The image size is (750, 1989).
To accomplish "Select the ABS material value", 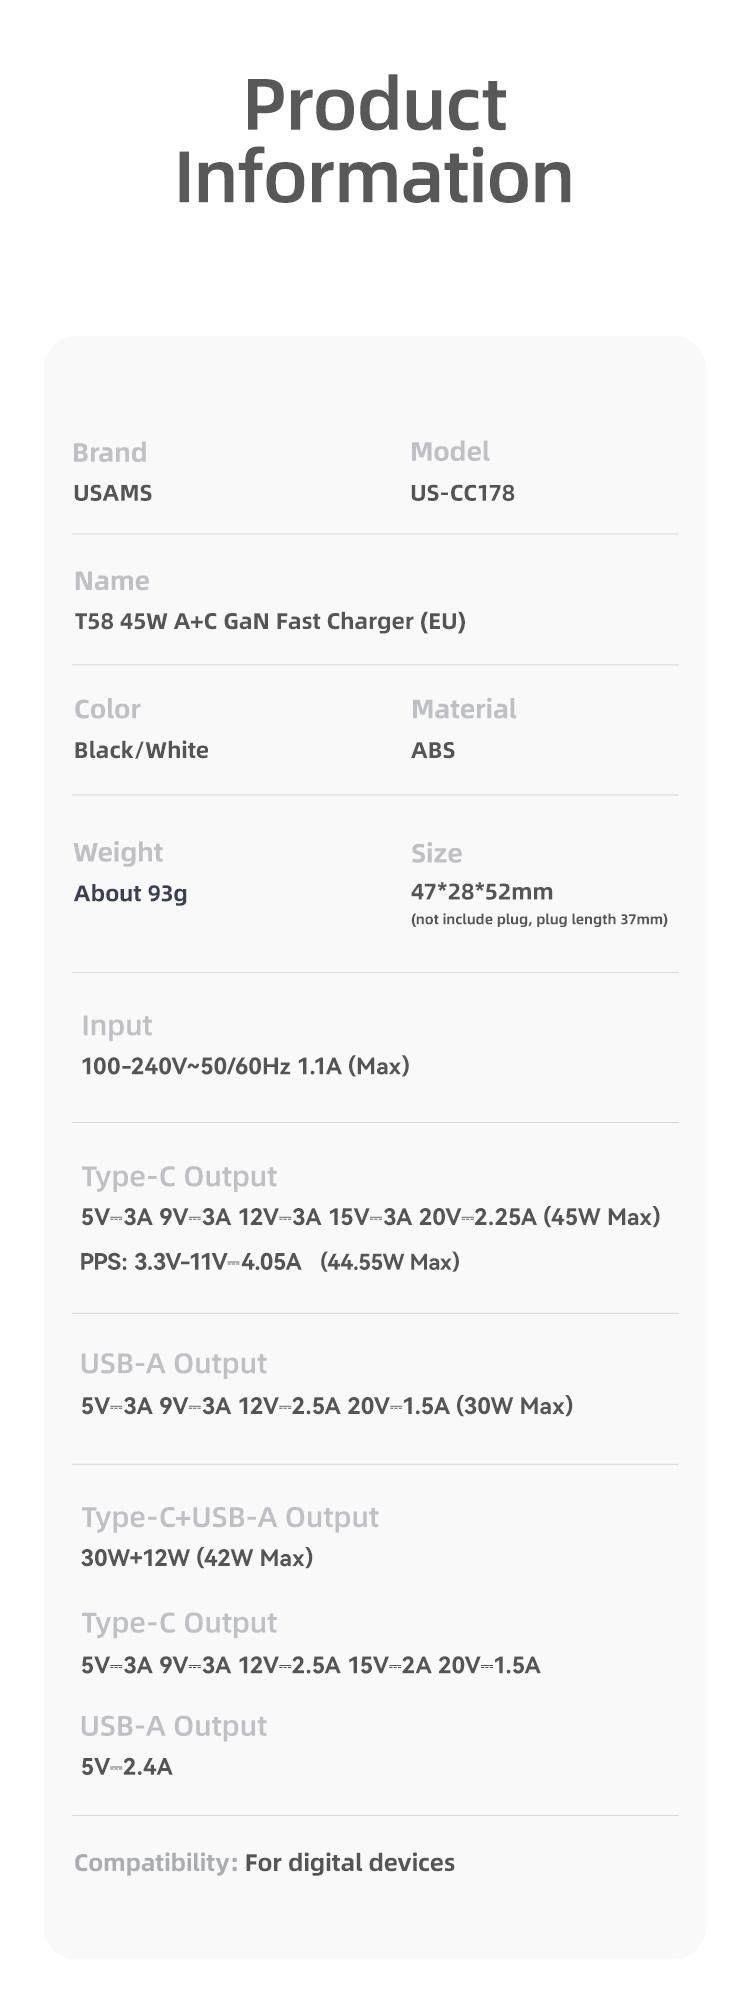I will coord(433,750).
